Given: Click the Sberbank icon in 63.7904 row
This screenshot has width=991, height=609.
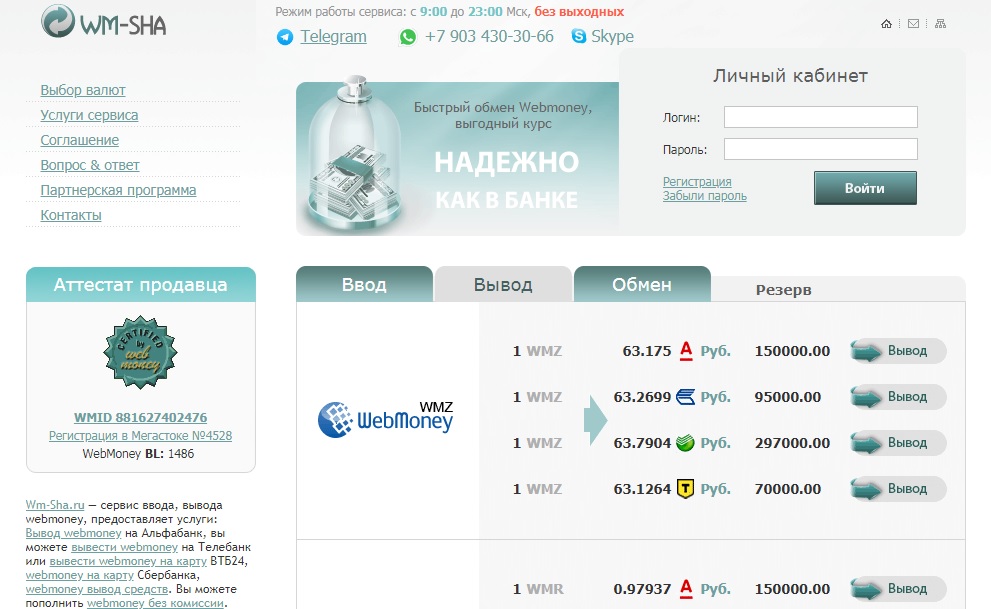Looking at the screenshot, I should click(x=685, y=443).
